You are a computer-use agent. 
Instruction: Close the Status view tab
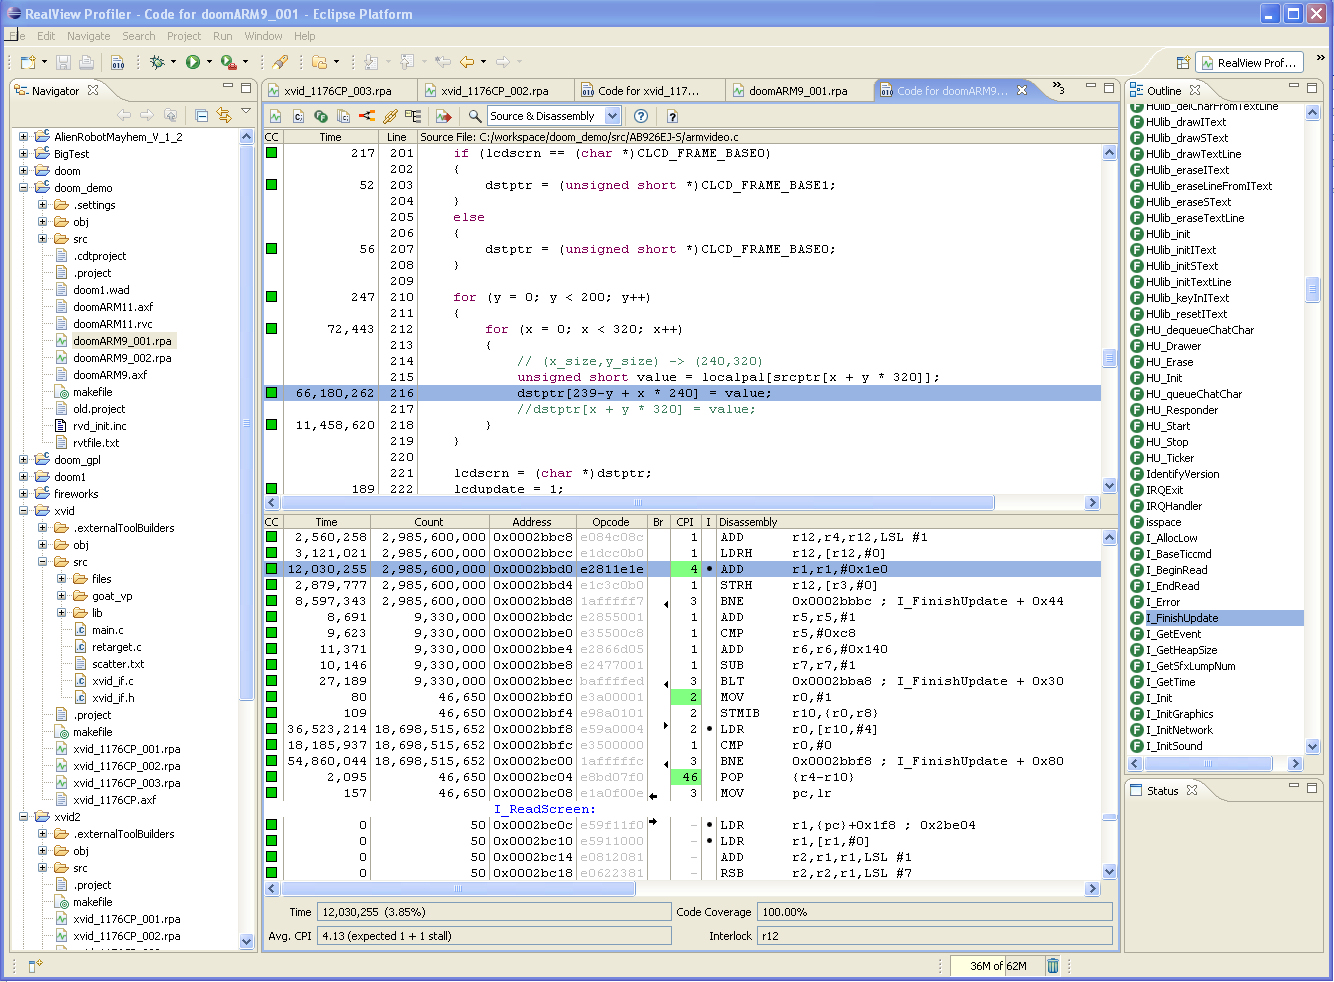1192,790
